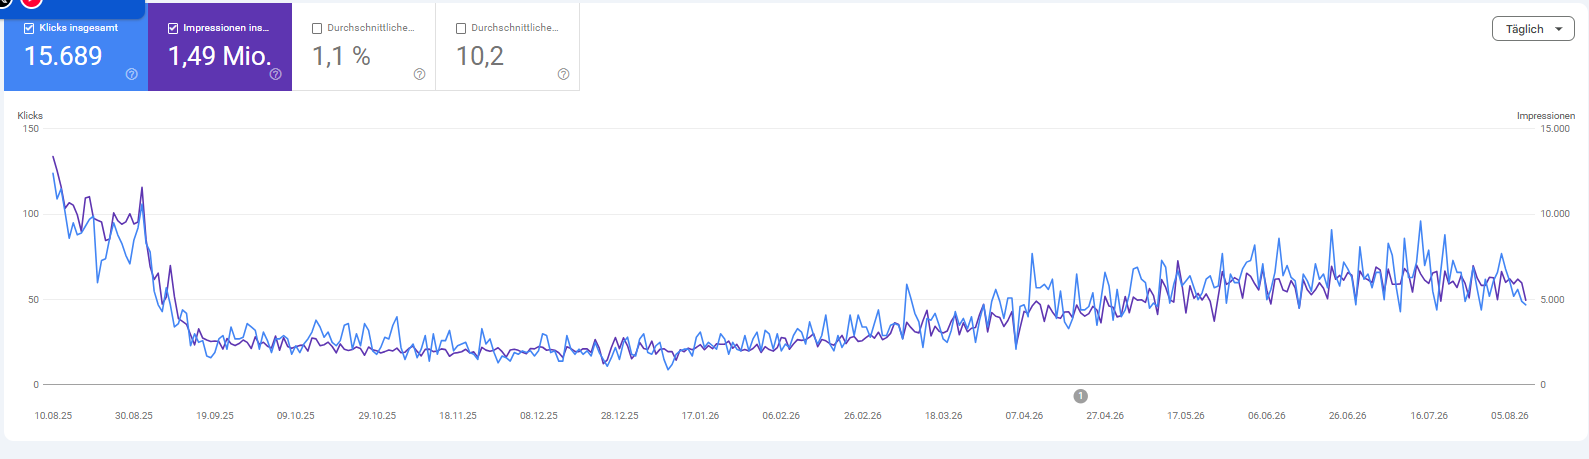Image resolution: width=1589 pixels, height=459 pixels.
Task: Click the 10.08.25 date on chart axis
Action: 53,416
